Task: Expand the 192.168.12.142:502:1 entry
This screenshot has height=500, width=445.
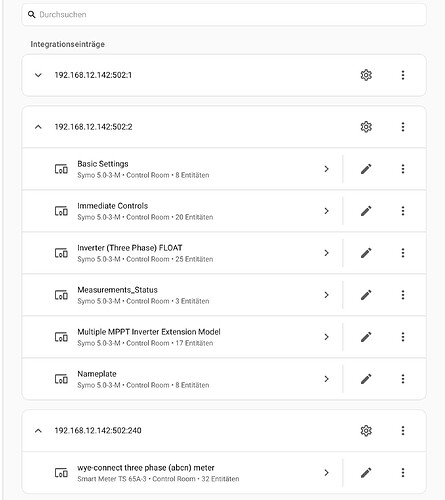Action: point(38,75)
